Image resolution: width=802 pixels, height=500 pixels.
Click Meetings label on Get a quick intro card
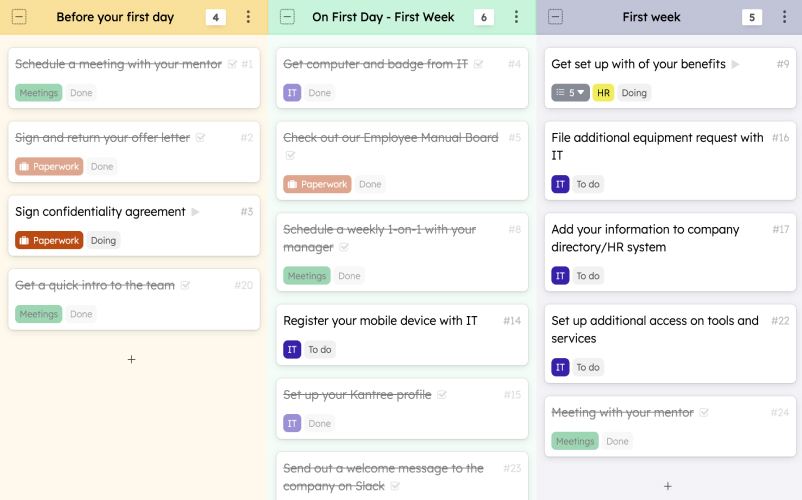pos(38,314)
